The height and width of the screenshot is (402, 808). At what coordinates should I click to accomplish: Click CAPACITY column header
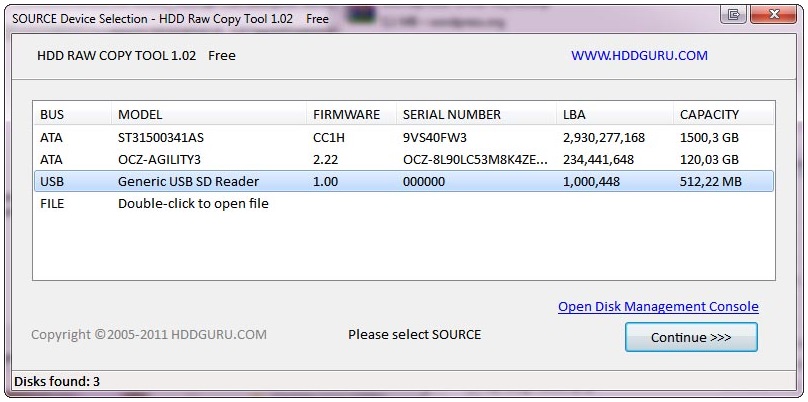point(723,114)
